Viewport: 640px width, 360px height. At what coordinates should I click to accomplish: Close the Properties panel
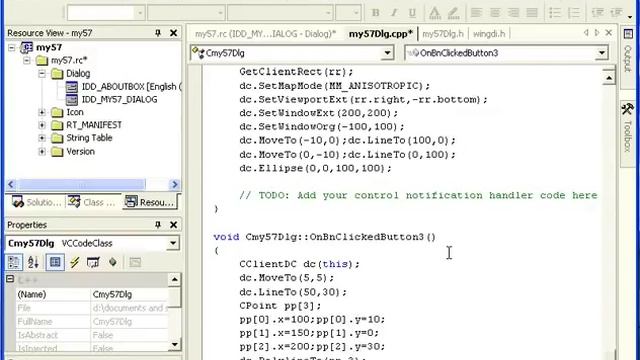point(173,224)
